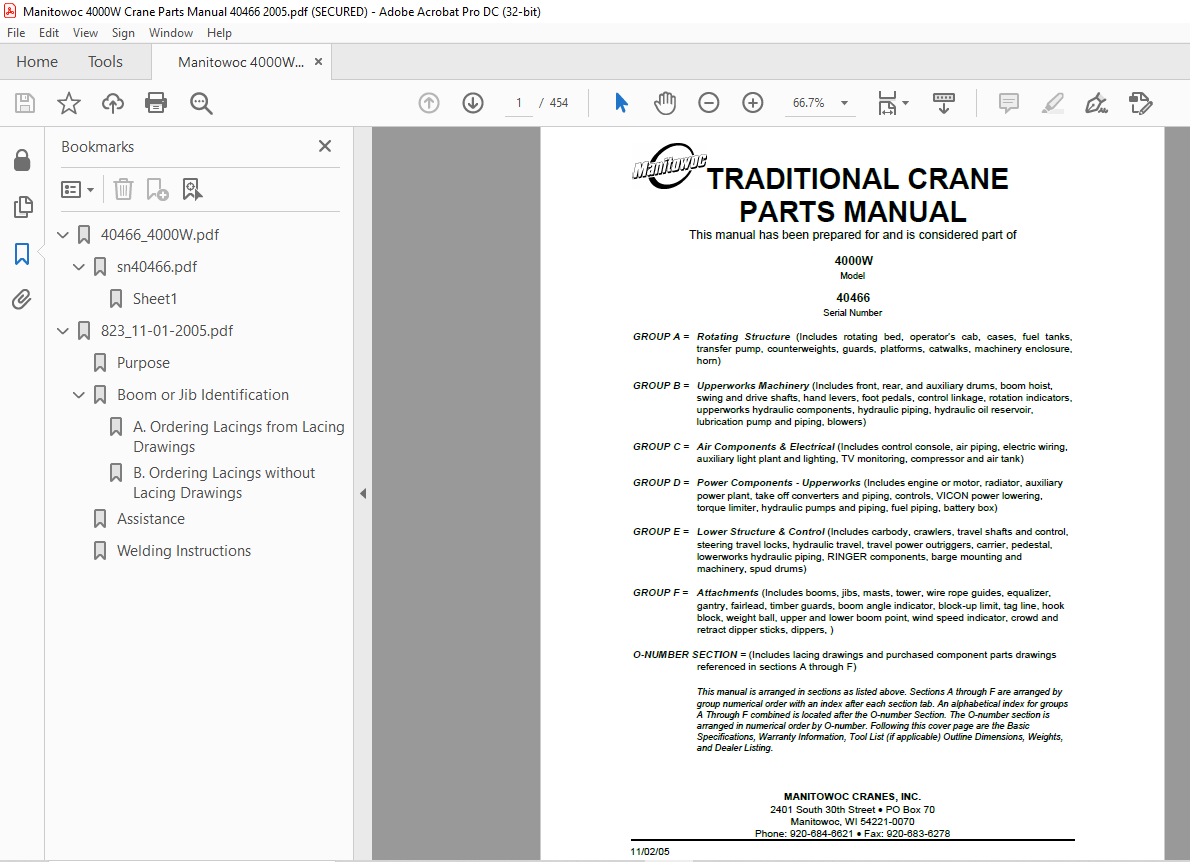This screenshot has height=862, width=1190.
Task: Jump to Sheet1 bookmark
Action: pyautogui.click(x=155, y=299)
